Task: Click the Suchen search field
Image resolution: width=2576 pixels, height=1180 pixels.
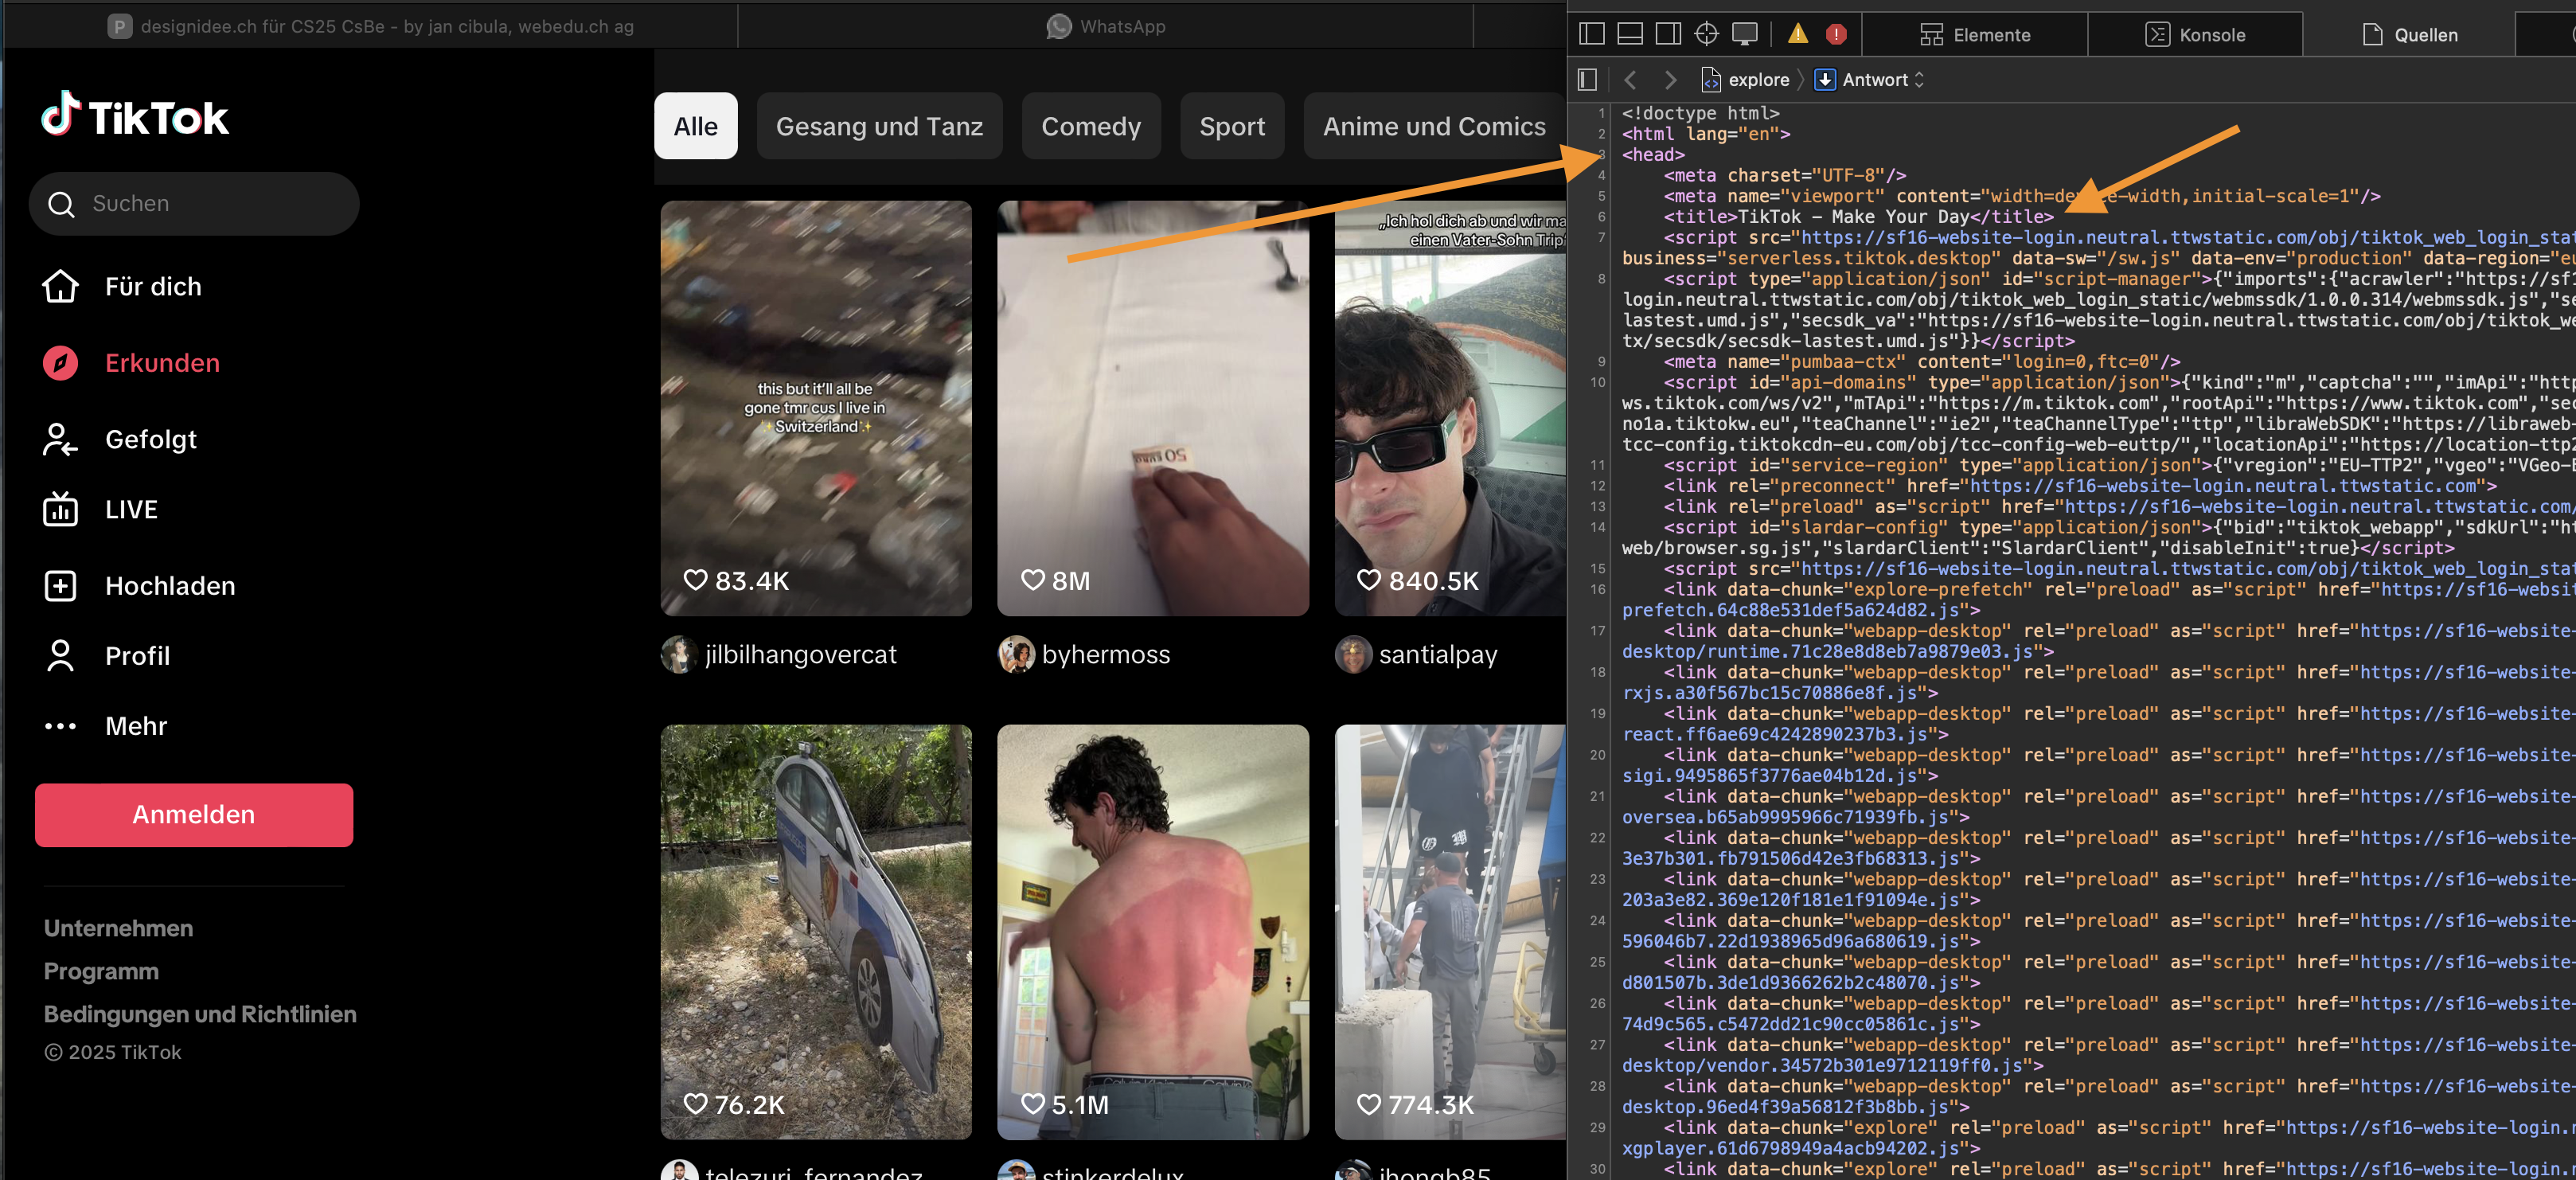Action: tap(194, 204)
